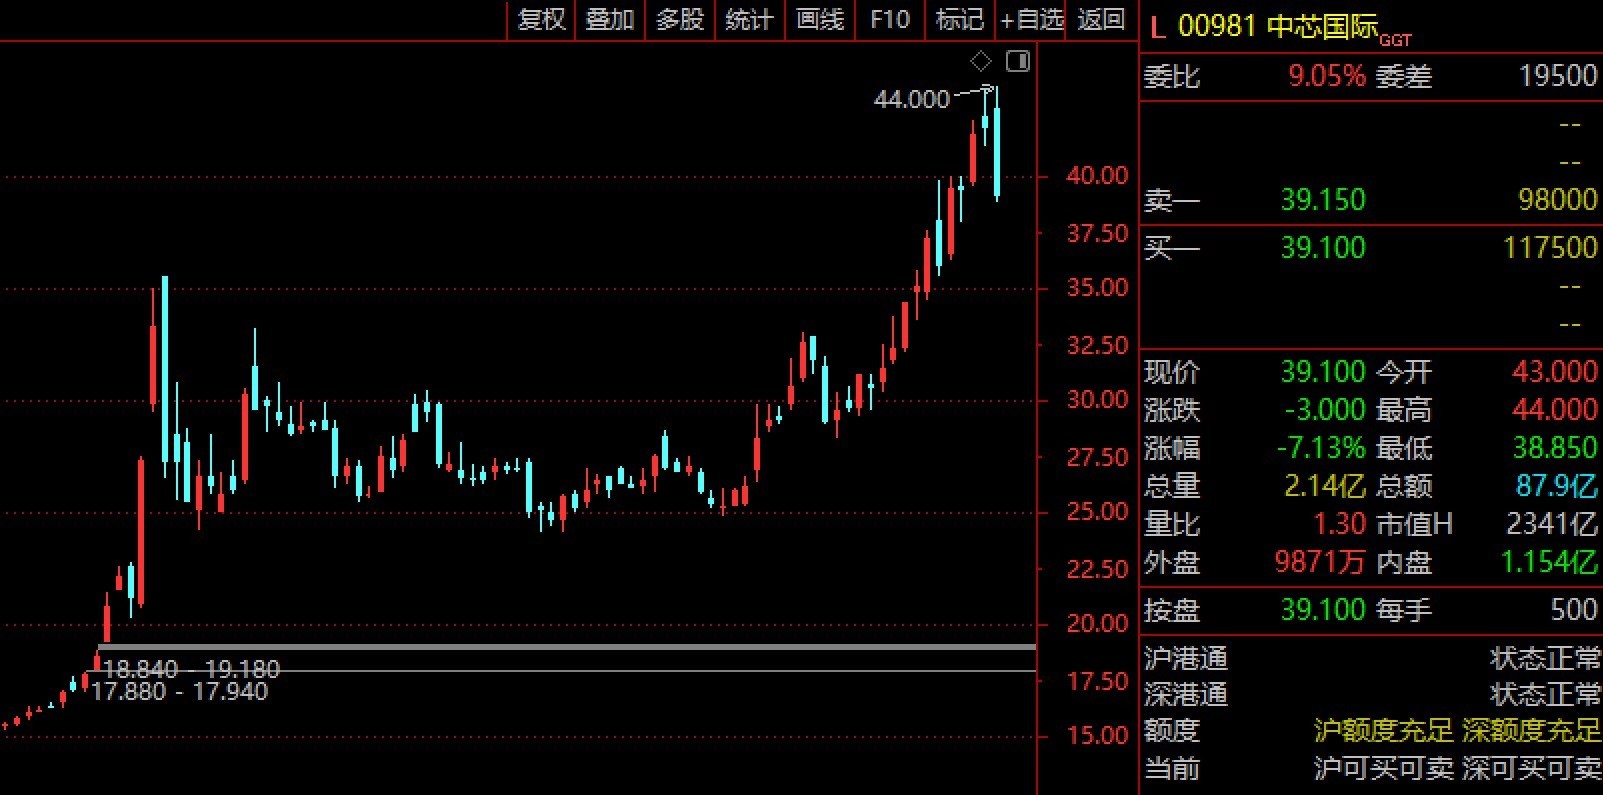Click the red L indicator beside stock code
Viewport: 1603px width, 795px height.
coord(1157,27)
